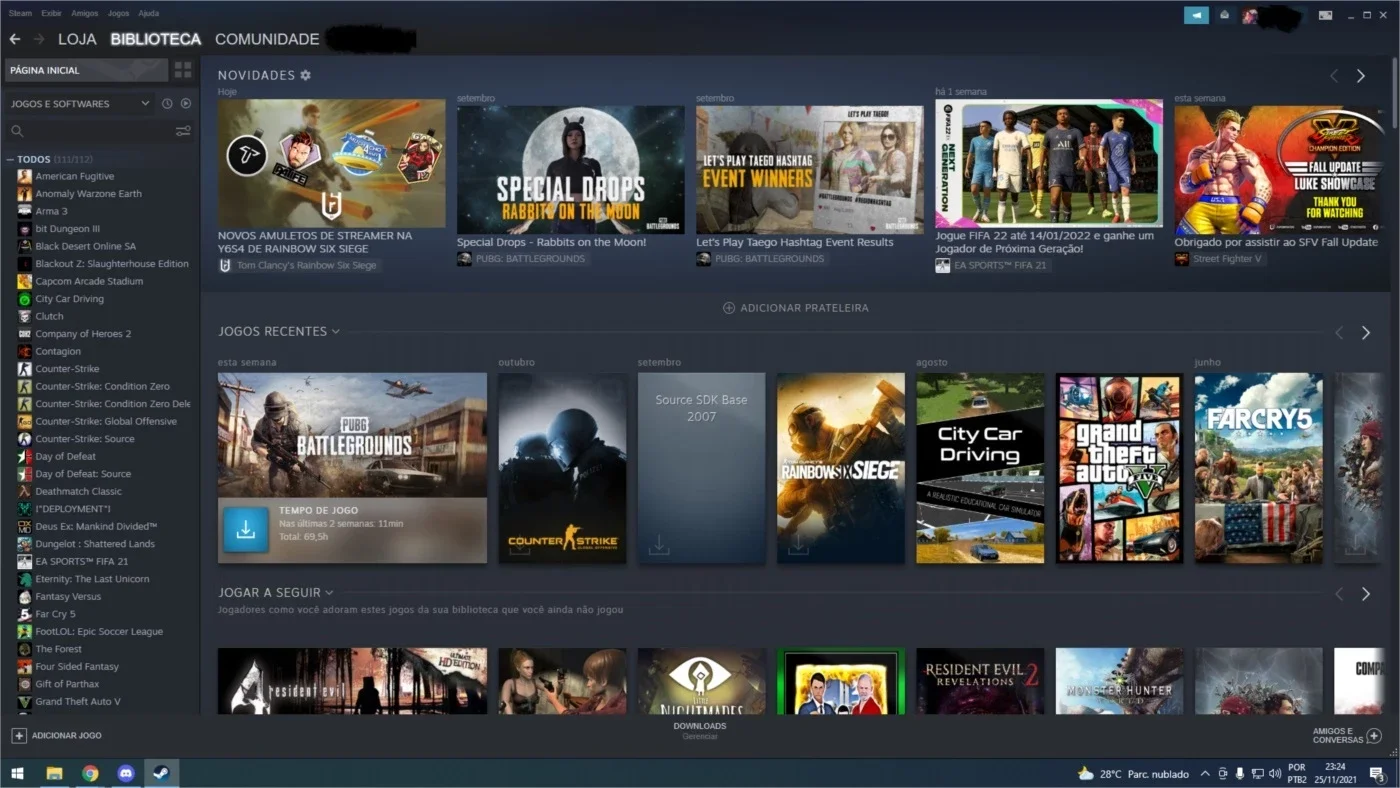The width and height of the screenshot is (1400, 788).
Task: Open the Steam inbox envelope icon
Action: [x=1224, y=15]
